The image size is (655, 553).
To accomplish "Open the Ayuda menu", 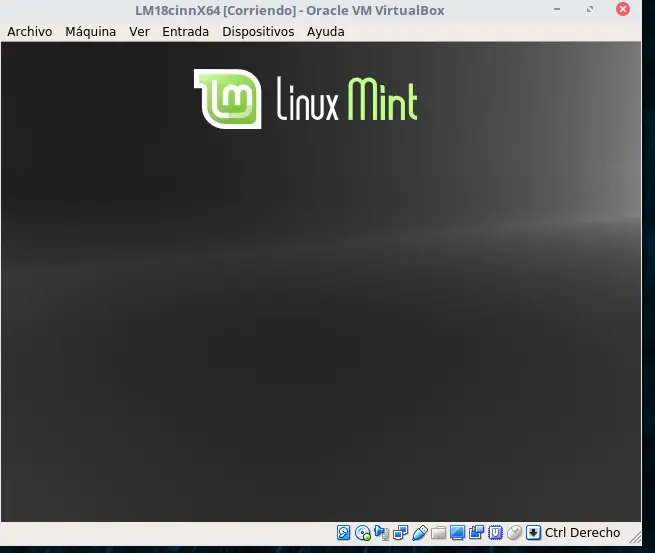I will coord(325,32).
